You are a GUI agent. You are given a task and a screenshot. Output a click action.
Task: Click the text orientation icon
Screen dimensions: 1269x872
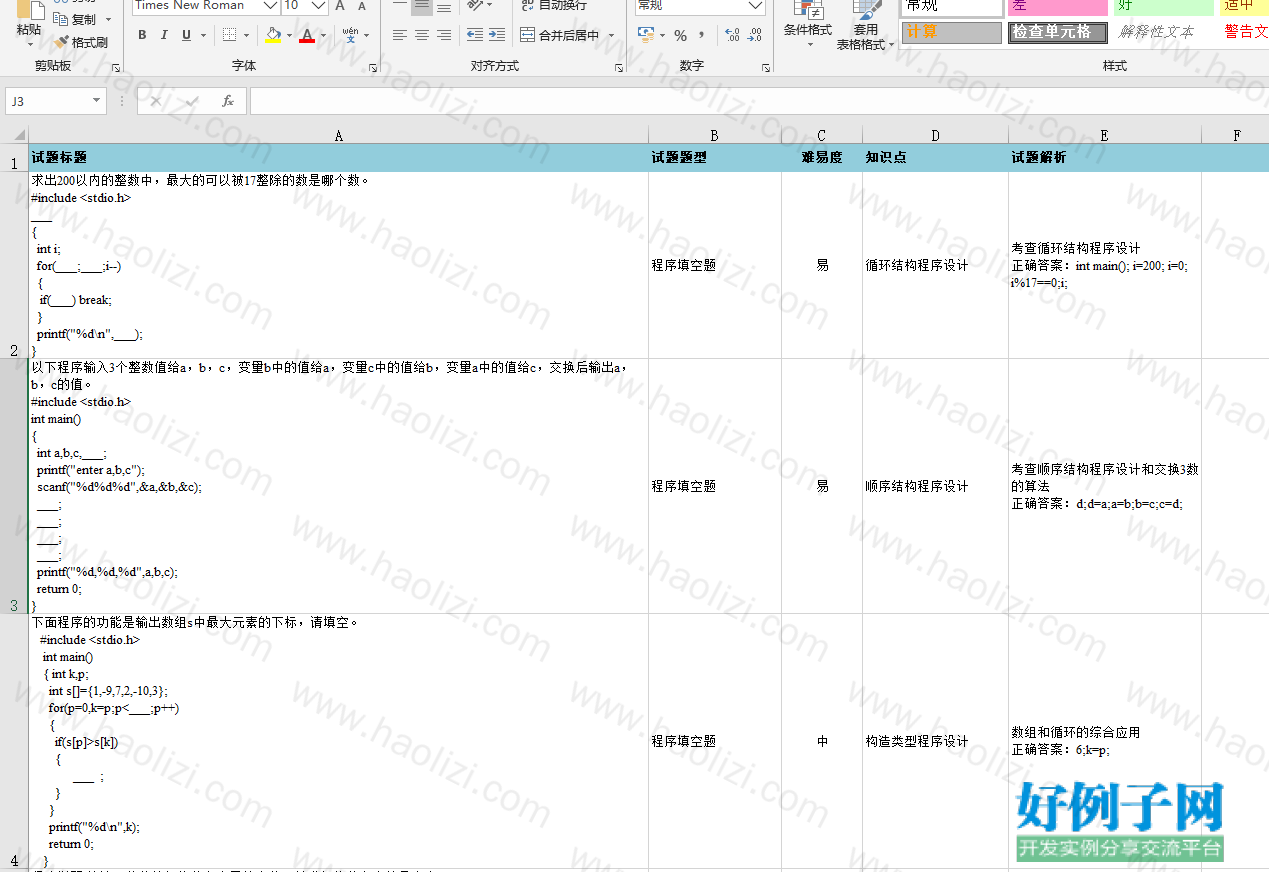474,6
